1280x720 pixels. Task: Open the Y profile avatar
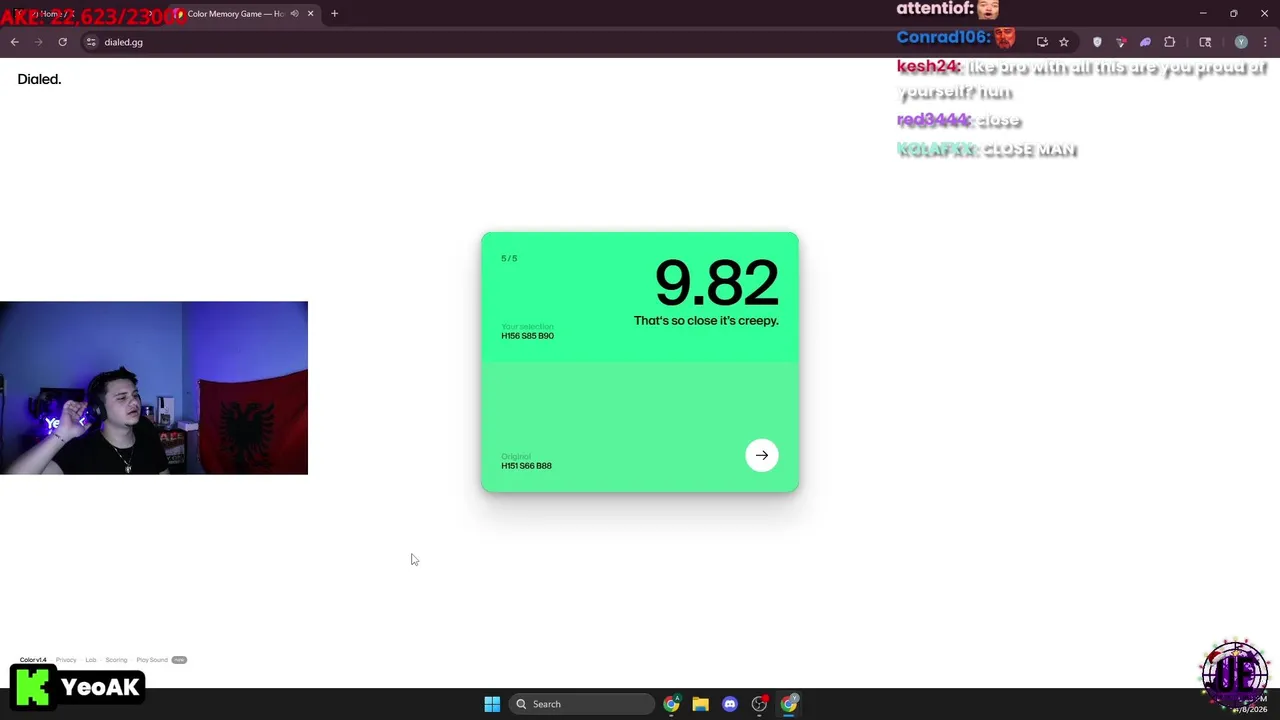tap(1241, 42)
